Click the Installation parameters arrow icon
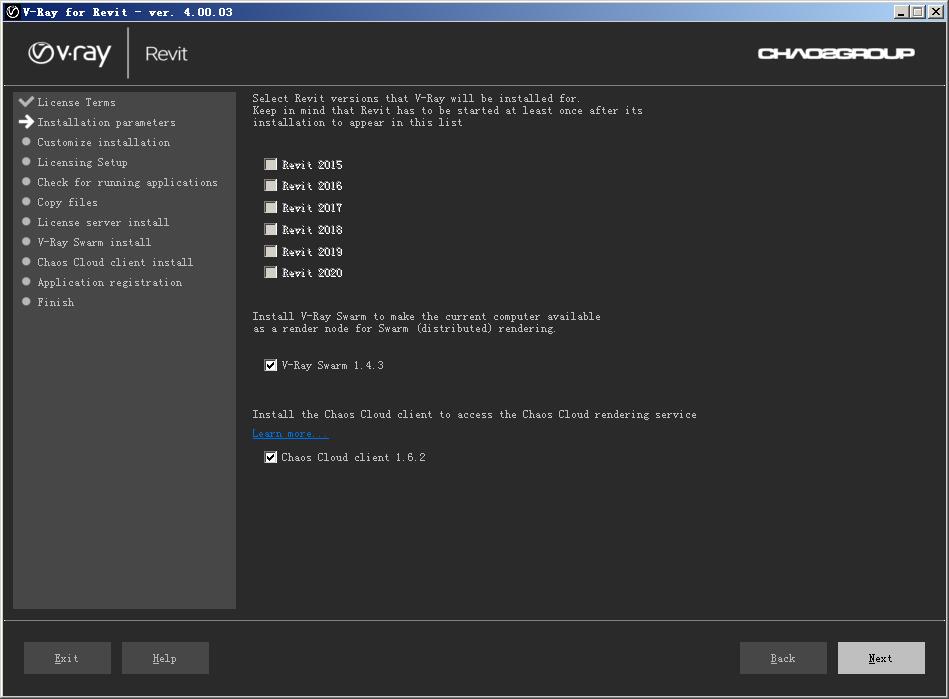The width and height of the screenshot is (949, 699). (x=26, y=122)
